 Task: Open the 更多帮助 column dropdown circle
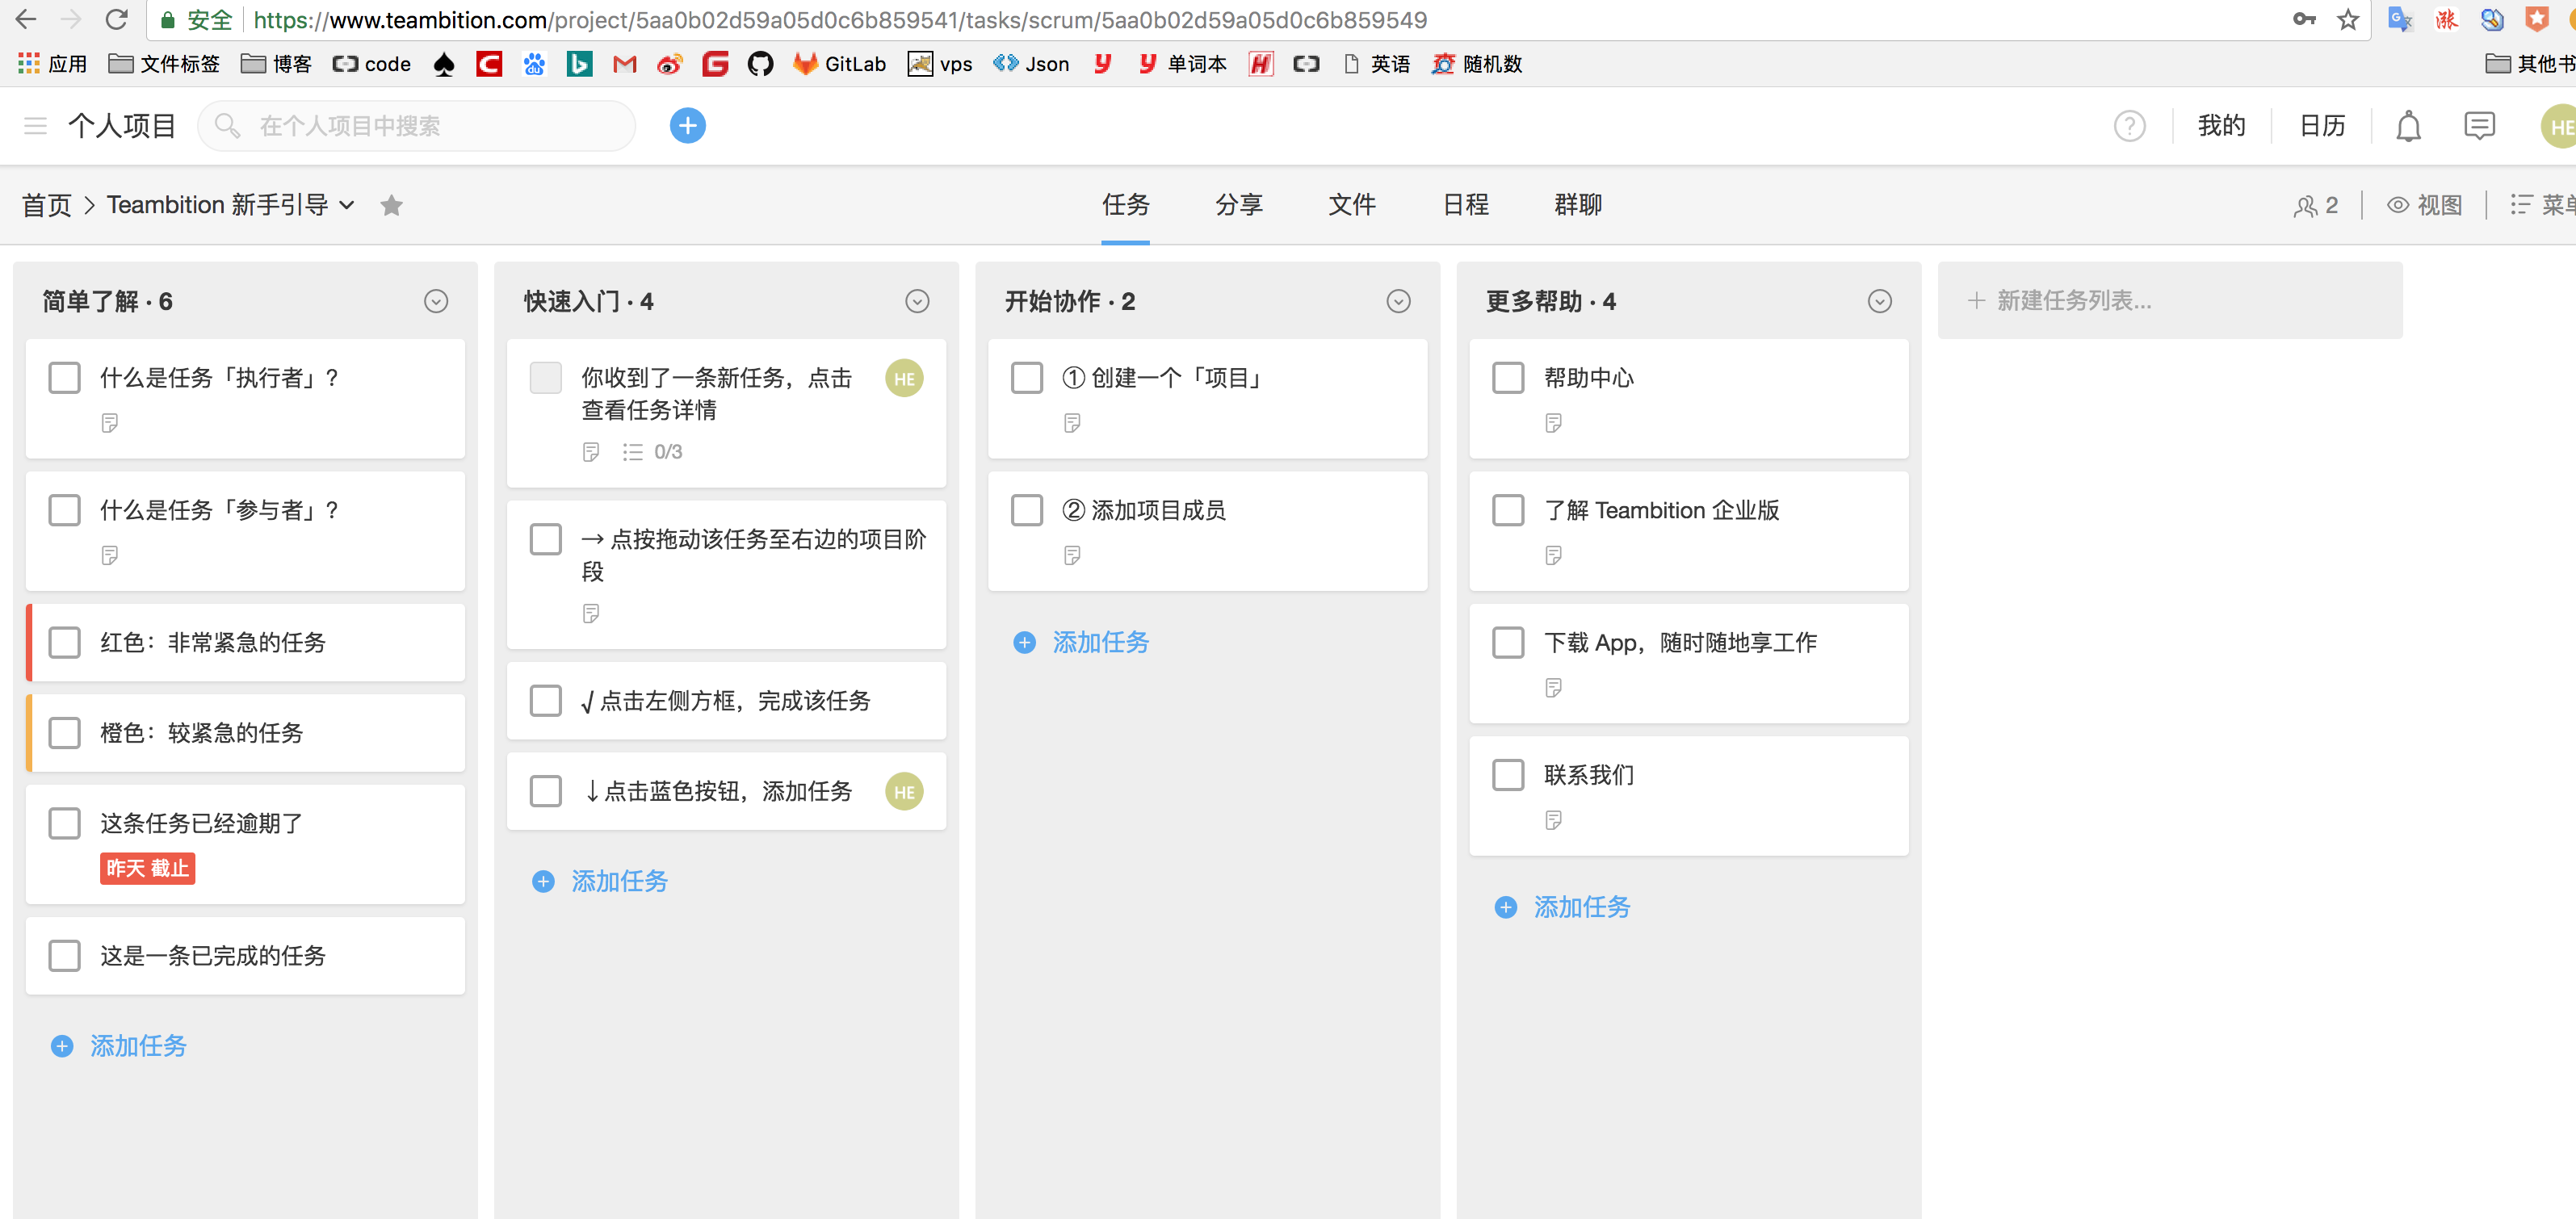(x=1879, y=301)
